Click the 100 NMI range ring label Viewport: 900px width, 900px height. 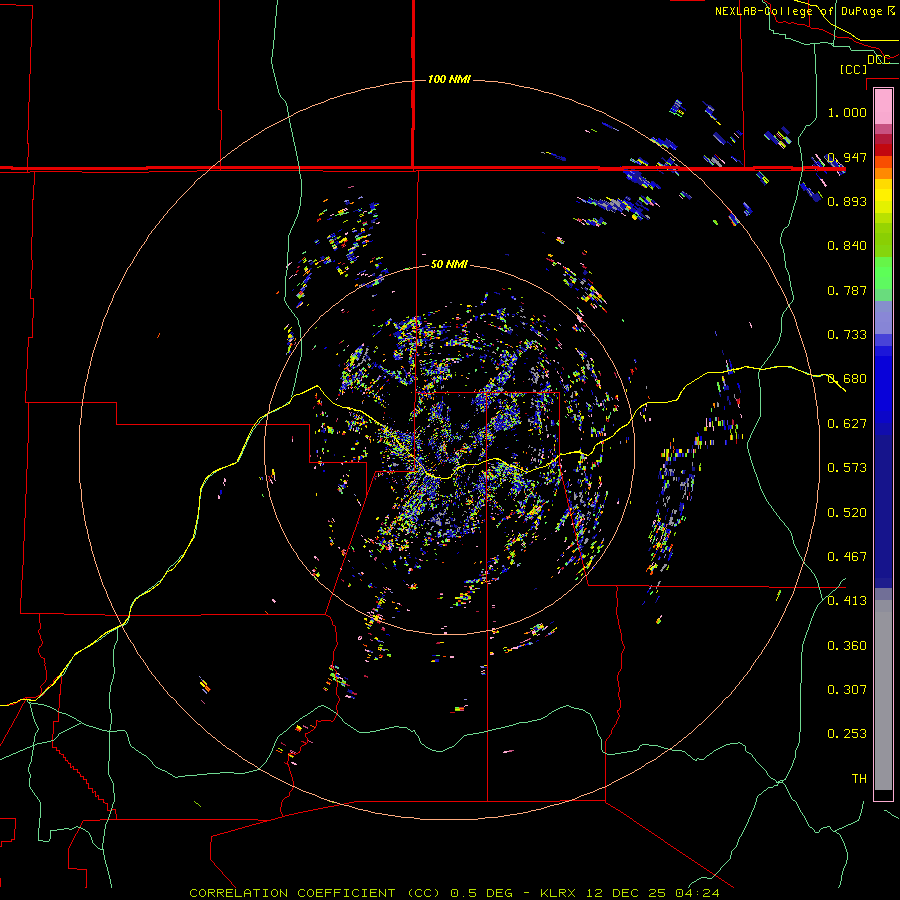tap(449, 79)
